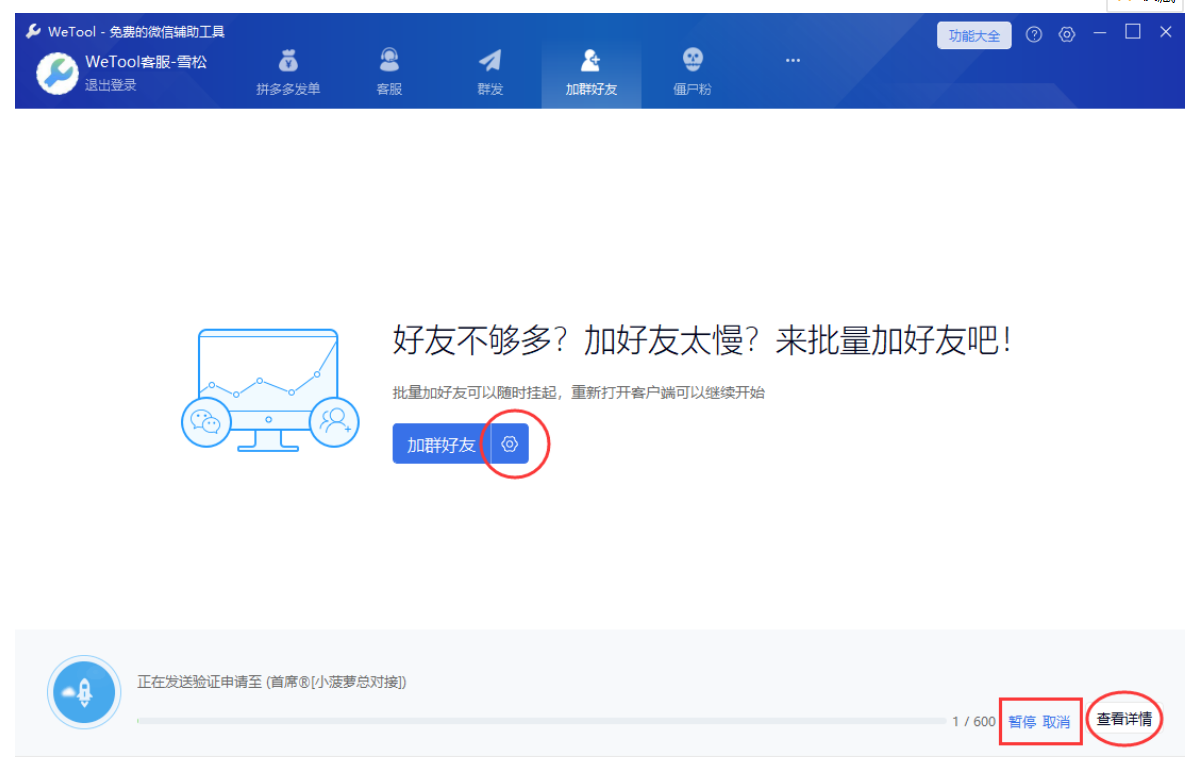This screenshot has width=1201, height=773.
Task: Click the WeTool logo in the title bar
Action: 34,32
